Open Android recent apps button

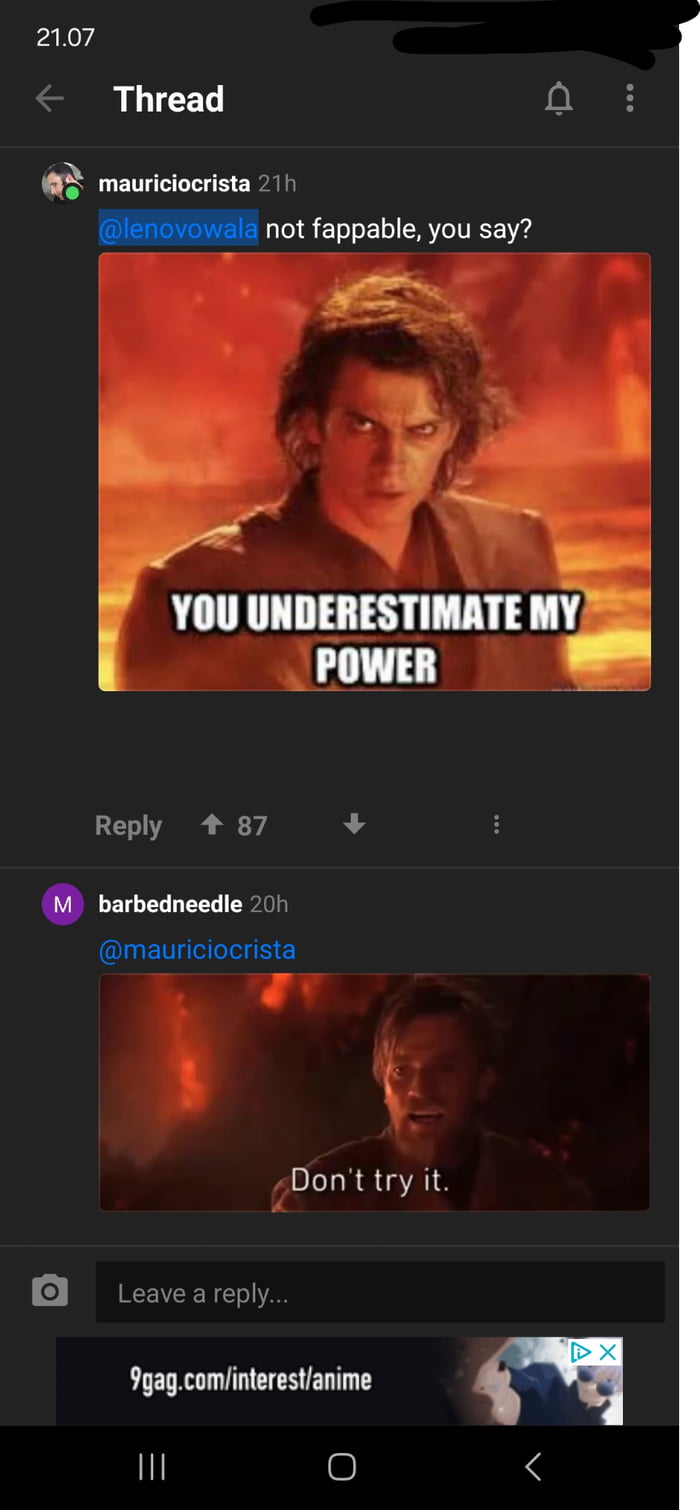[x=151, y=1467]
